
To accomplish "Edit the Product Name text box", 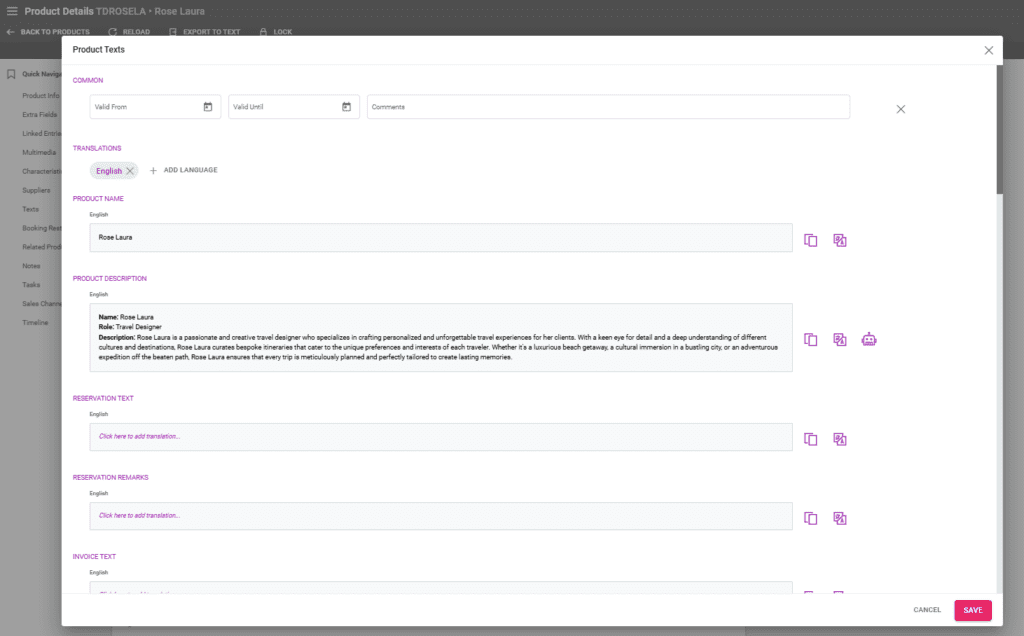I will click(x=440, y=238).
